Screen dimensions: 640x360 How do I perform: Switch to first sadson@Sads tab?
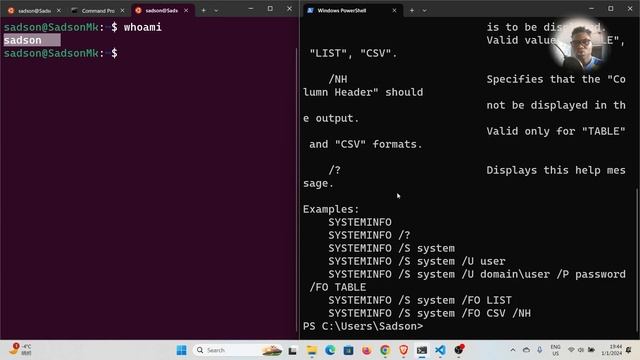coord(34,11)
